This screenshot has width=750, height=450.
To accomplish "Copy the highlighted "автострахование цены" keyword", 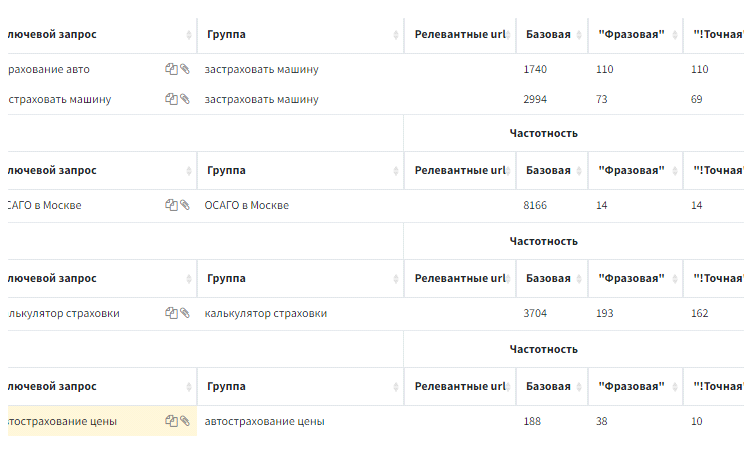I will coord(171,421).
